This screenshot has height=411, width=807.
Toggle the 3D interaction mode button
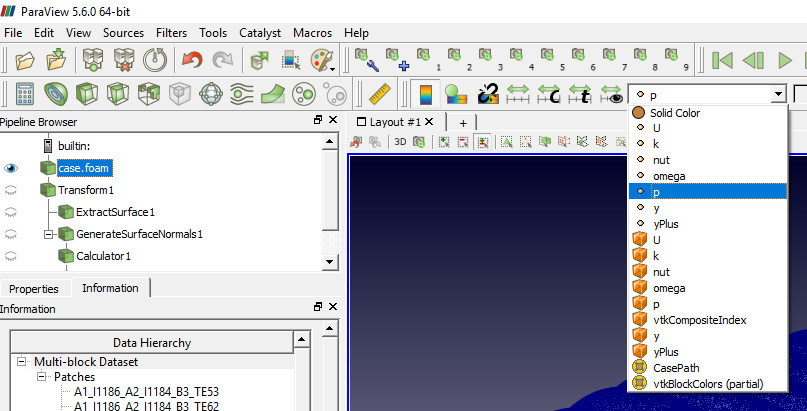click(400, 142)
